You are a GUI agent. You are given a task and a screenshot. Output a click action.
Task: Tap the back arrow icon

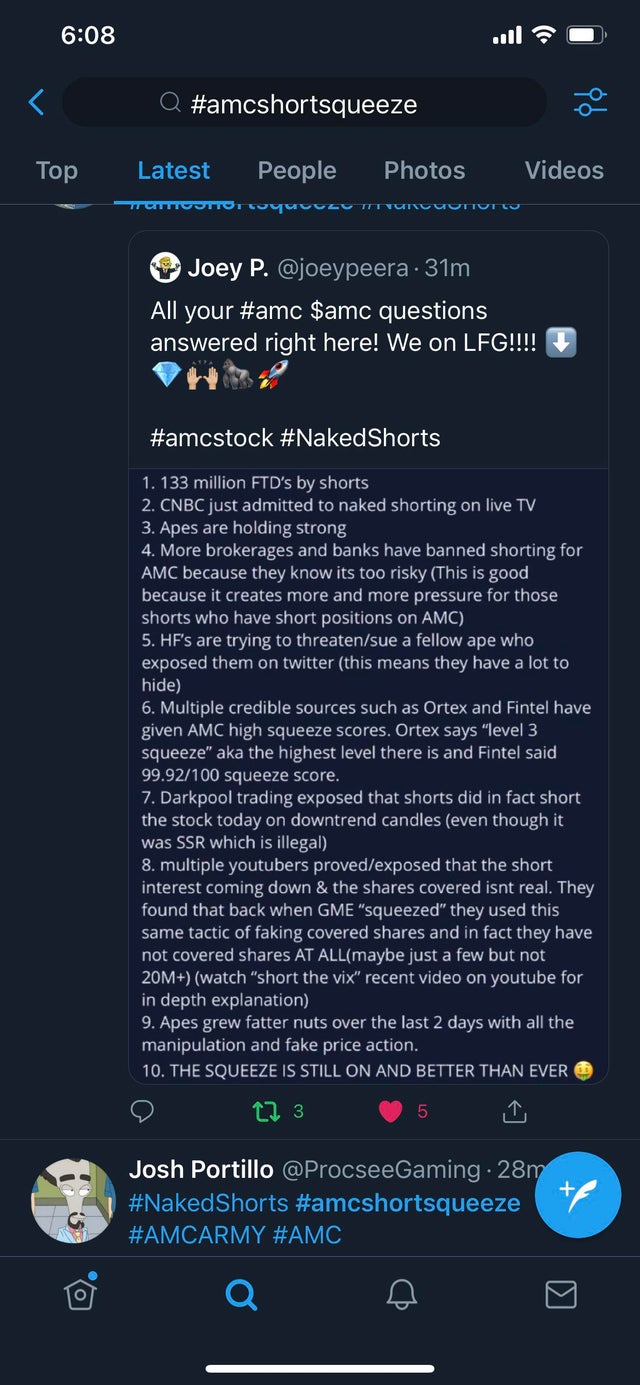point(37,102)
